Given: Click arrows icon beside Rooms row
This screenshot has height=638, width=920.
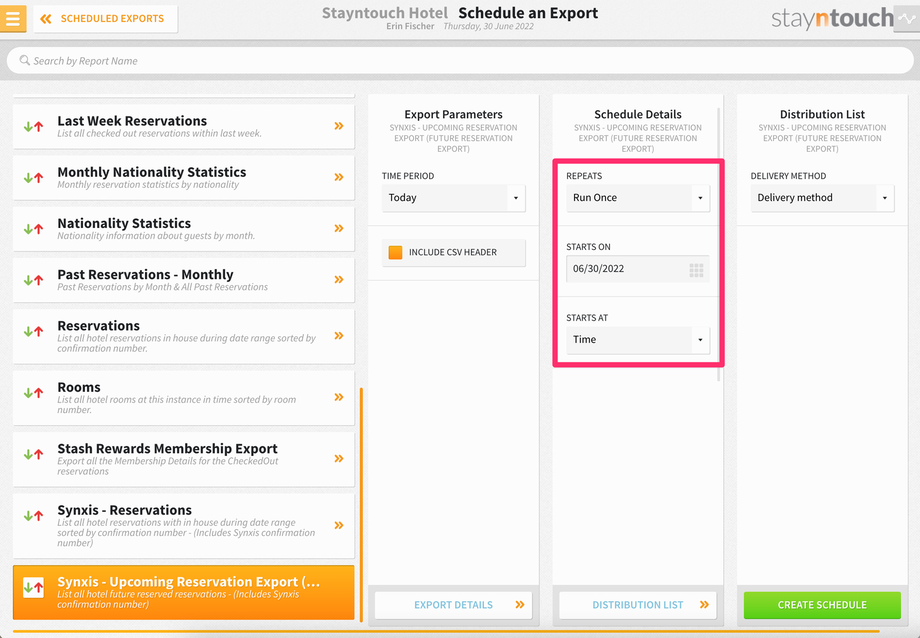Looking at the screenshot, I should pyautogui.click(x=33, y=393).
